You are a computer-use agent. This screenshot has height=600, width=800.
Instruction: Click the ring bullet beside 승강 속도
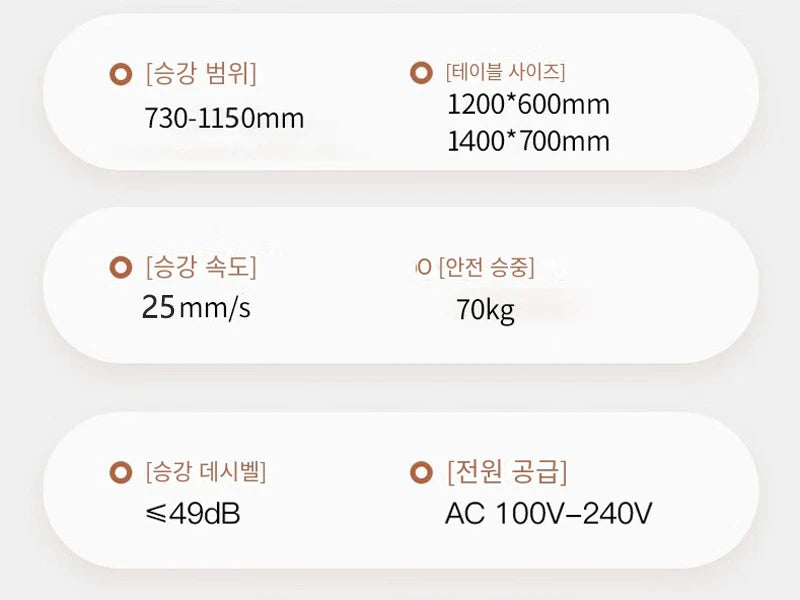(121, 267)
